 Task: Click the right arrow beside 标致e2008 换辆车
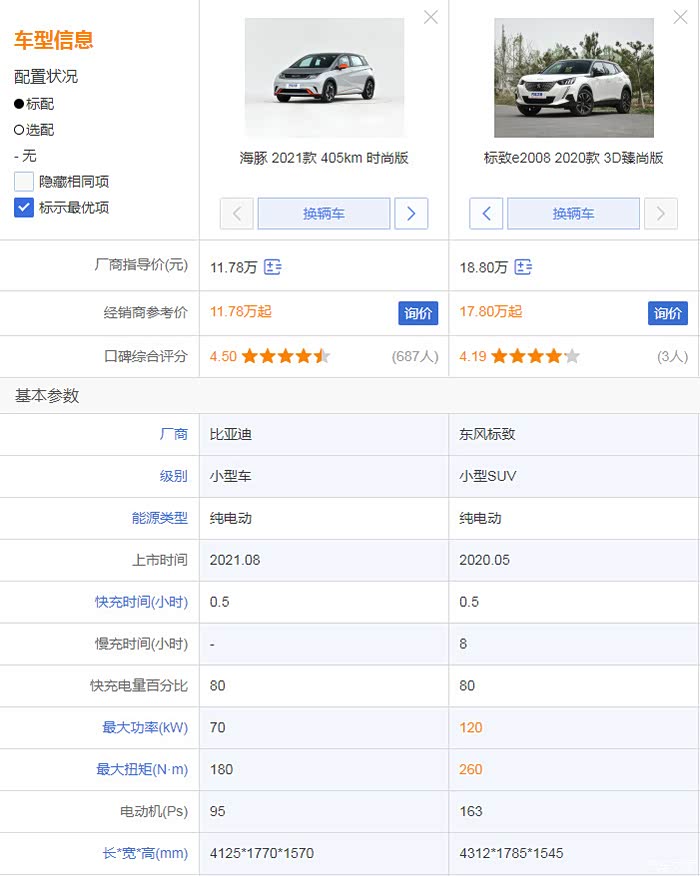click(x=661, y=214)
